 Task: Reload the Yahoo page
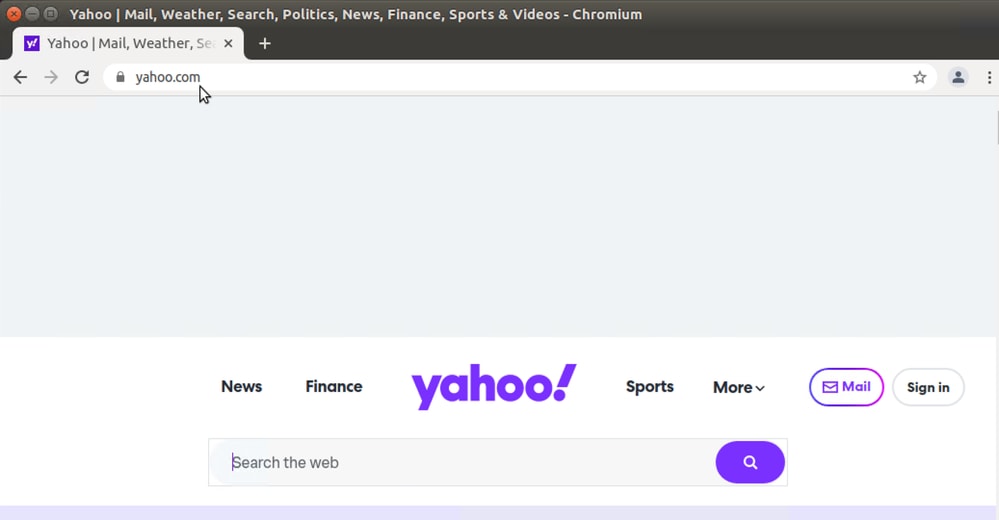coord(82,77)
